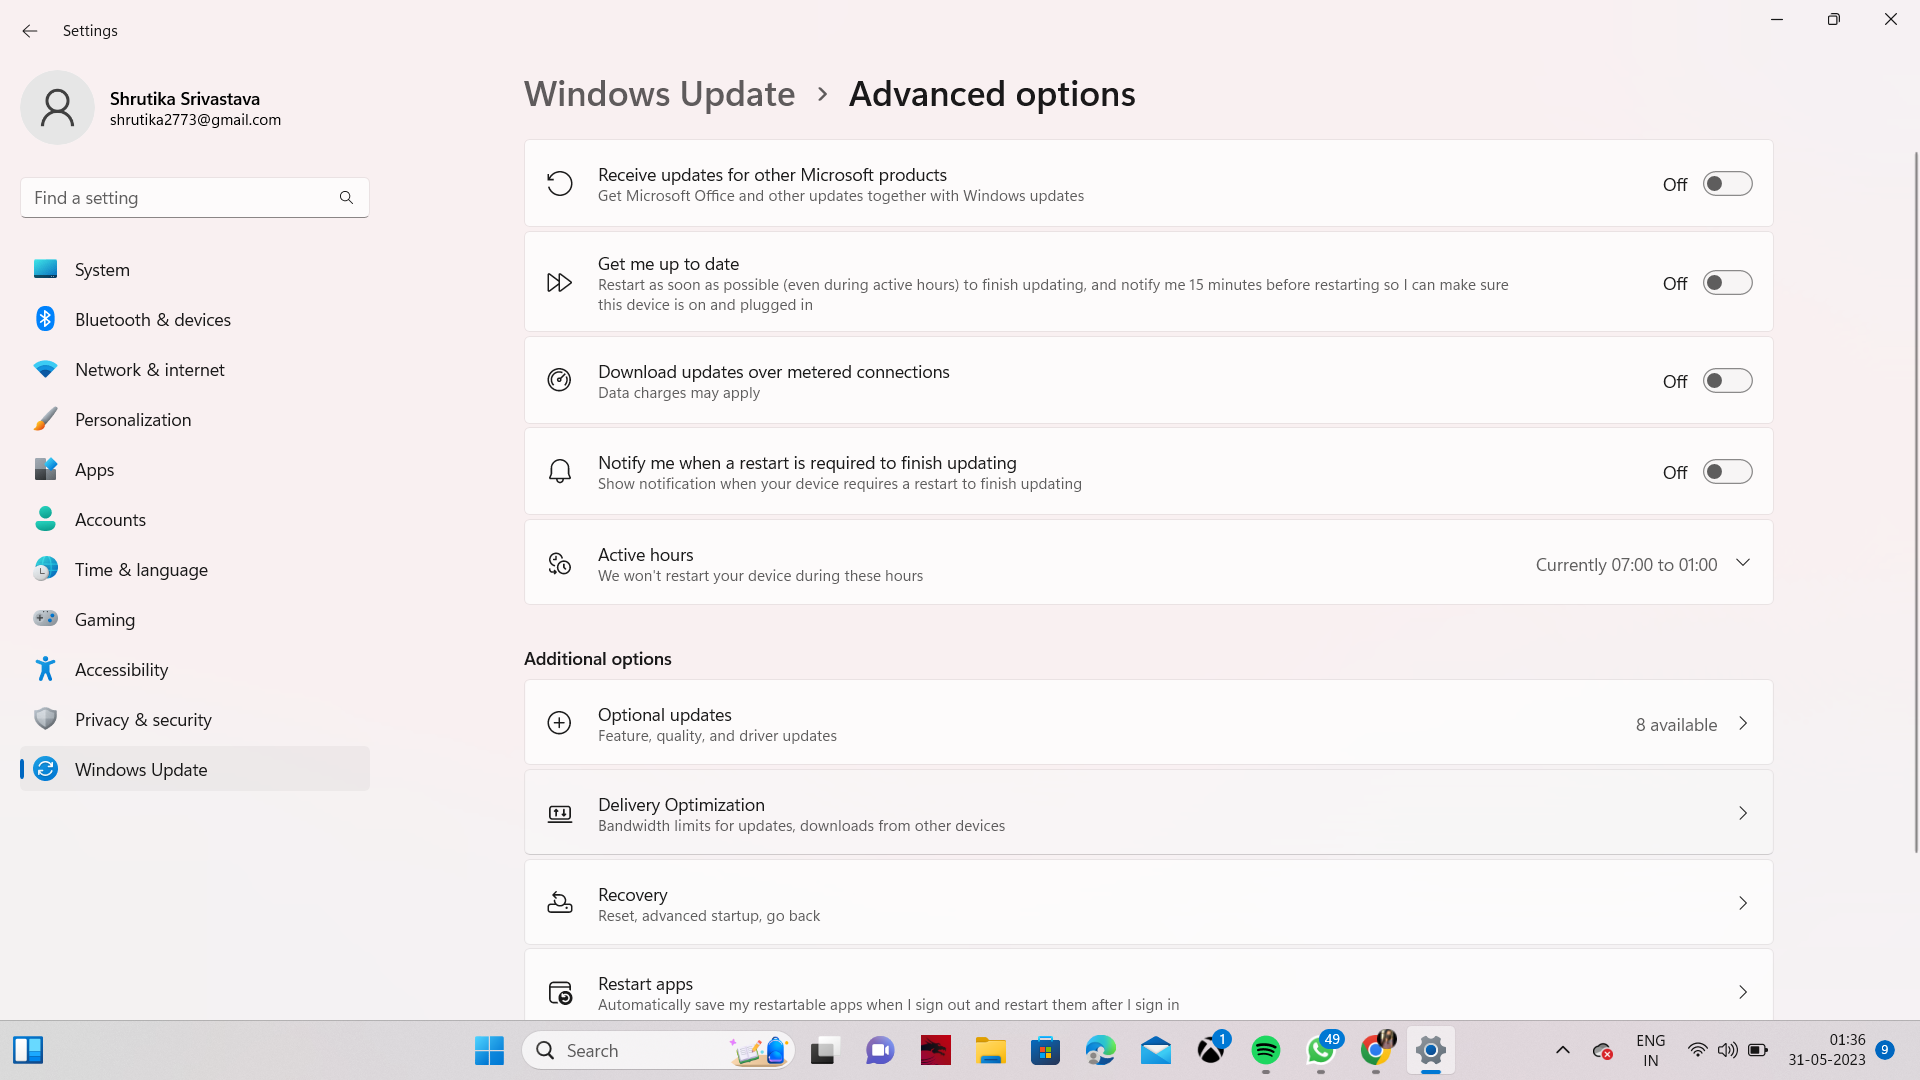Select Privacy & security in sidebar

[x=143, y=720]
